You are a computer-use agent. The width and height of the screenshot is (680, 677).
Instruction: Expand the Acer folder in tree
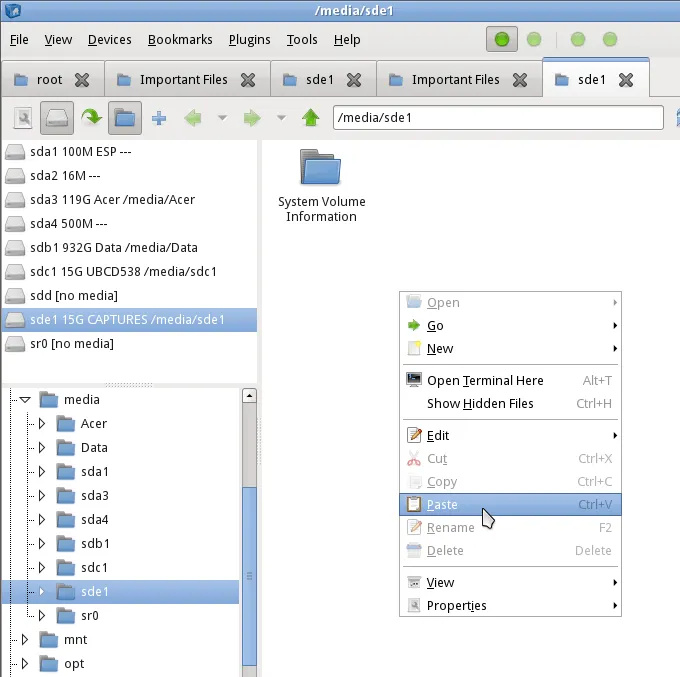(x=42, y=424)
